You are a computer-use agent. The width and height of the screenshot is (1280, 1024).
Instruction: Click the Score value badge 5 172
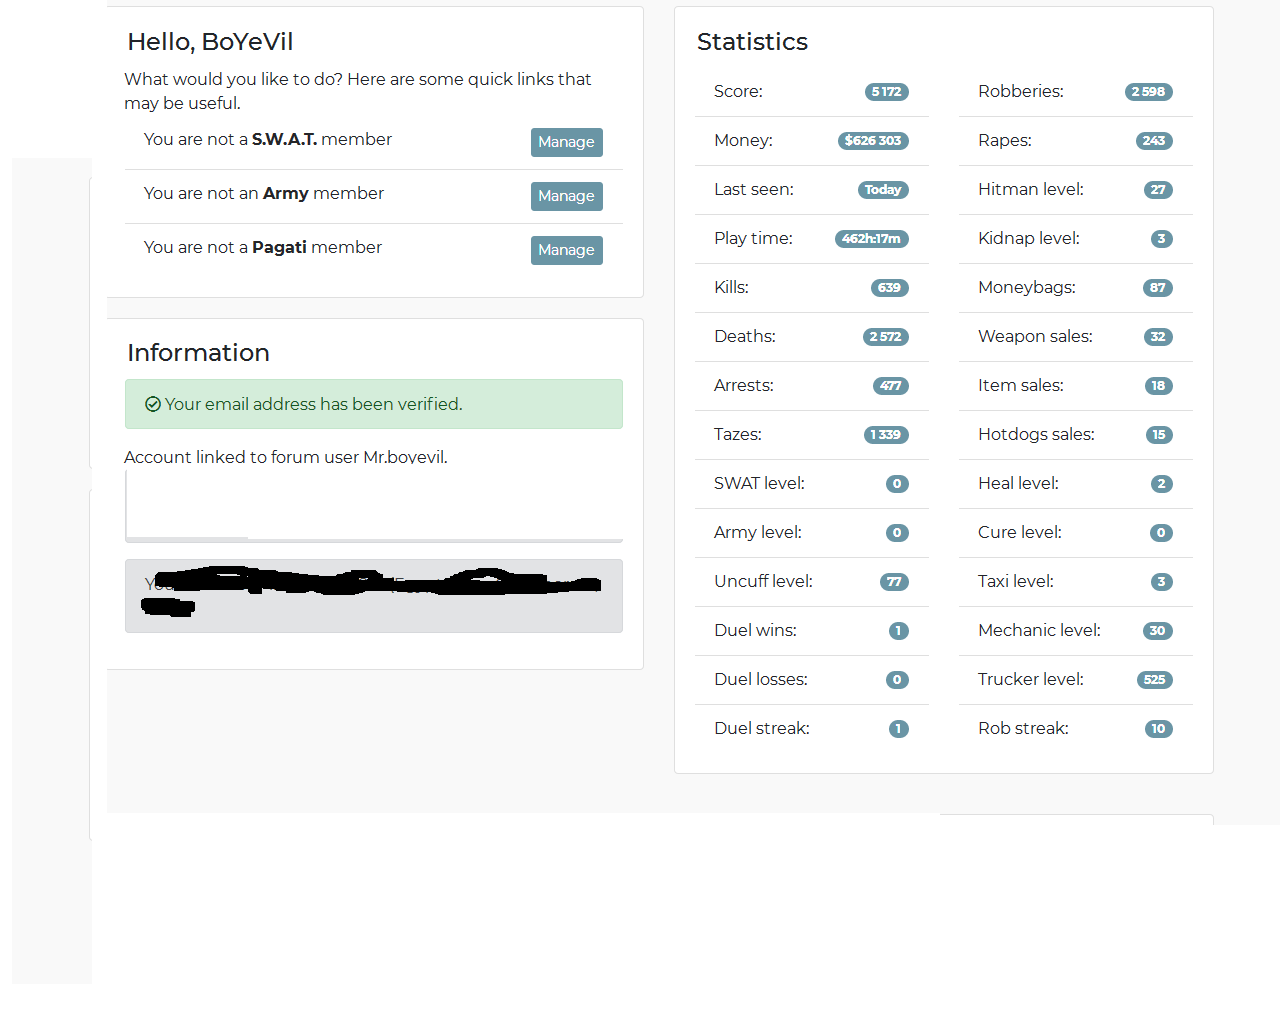[x=886, y=92]
